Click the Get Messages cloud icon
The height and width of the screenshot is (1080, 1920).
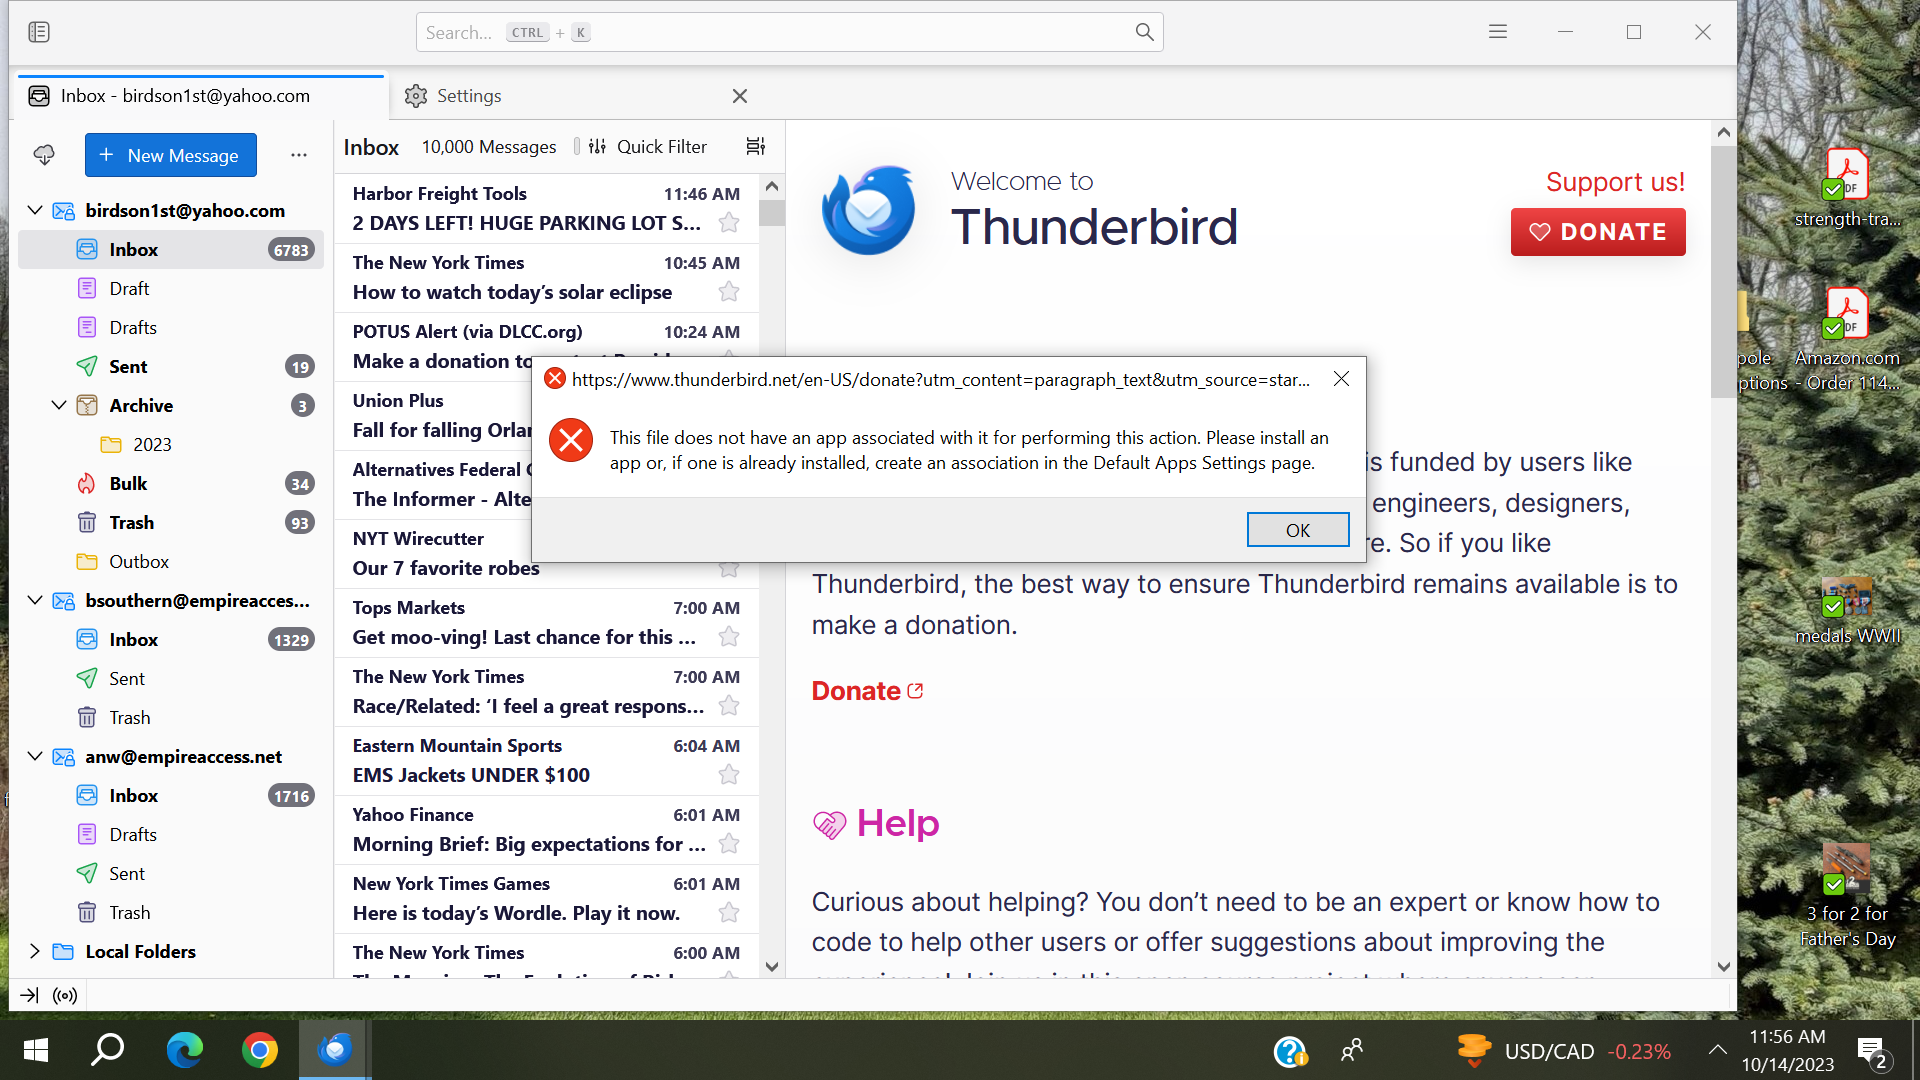tap(44, 155)
